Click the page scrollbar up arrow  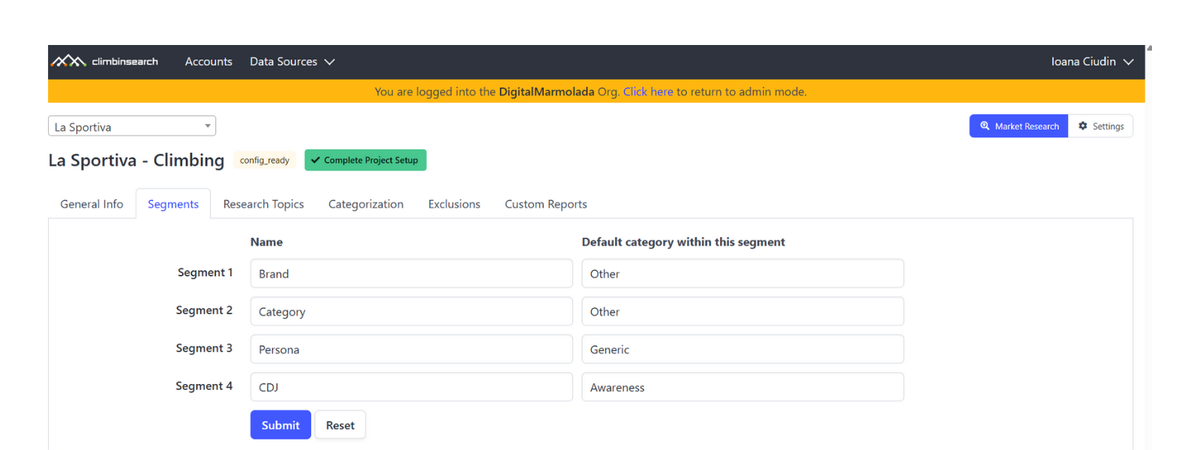pyautogui.click(x=1150, y=48)
